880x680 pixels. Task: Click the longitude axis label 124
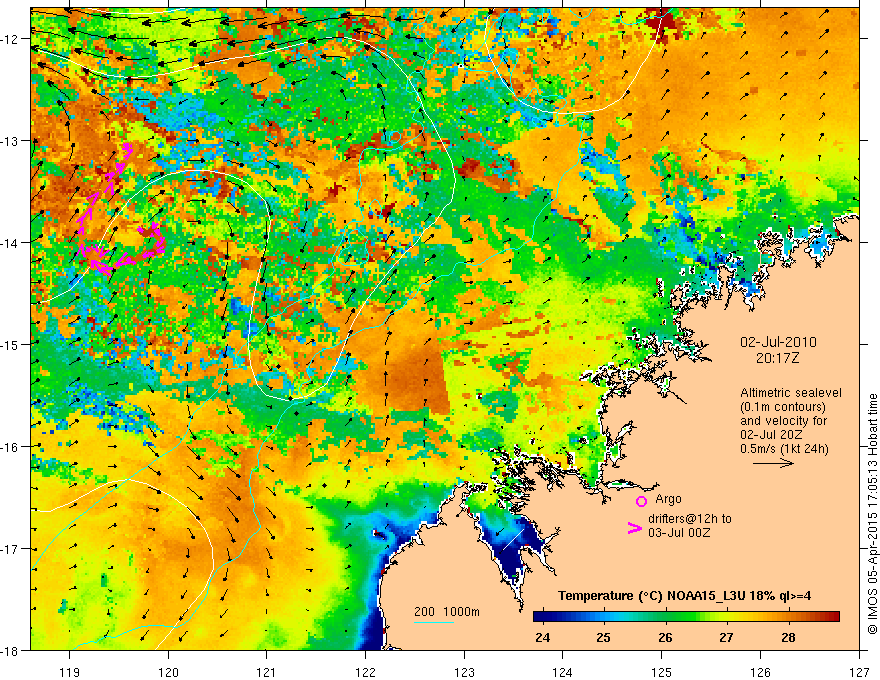click(563, 672)
